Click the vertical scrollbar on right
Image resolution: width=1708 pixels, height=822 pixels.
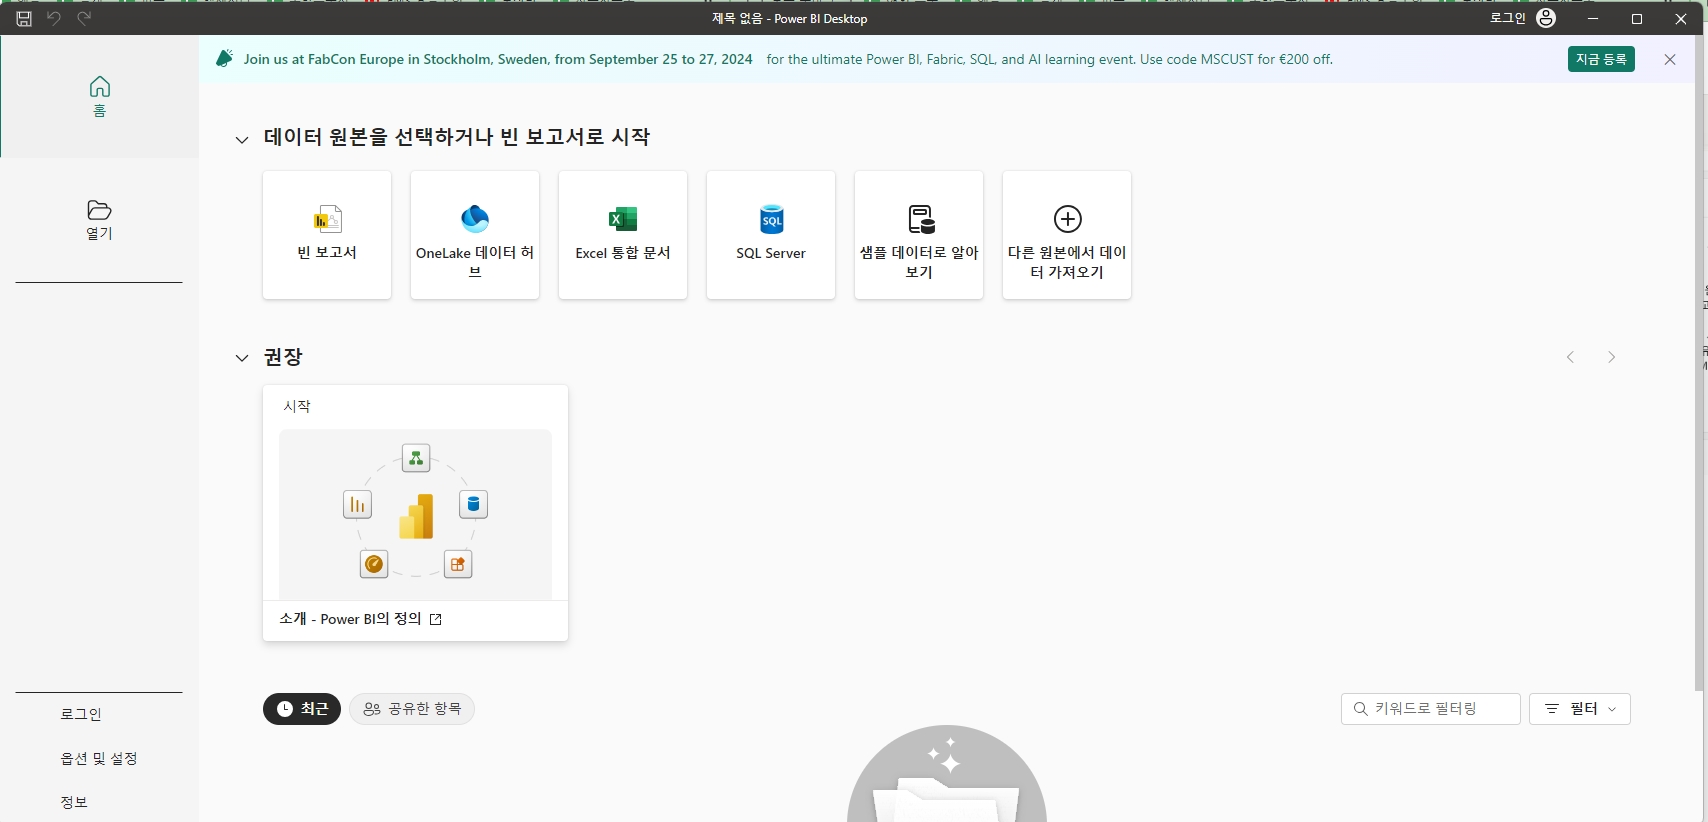pyautogui.click(x=1699, y=363)
